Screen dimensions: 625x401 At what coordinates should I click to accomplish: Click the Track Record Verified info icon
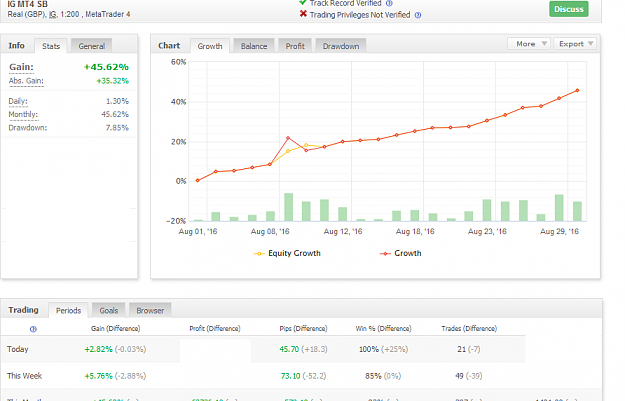(x=389, y=3)
